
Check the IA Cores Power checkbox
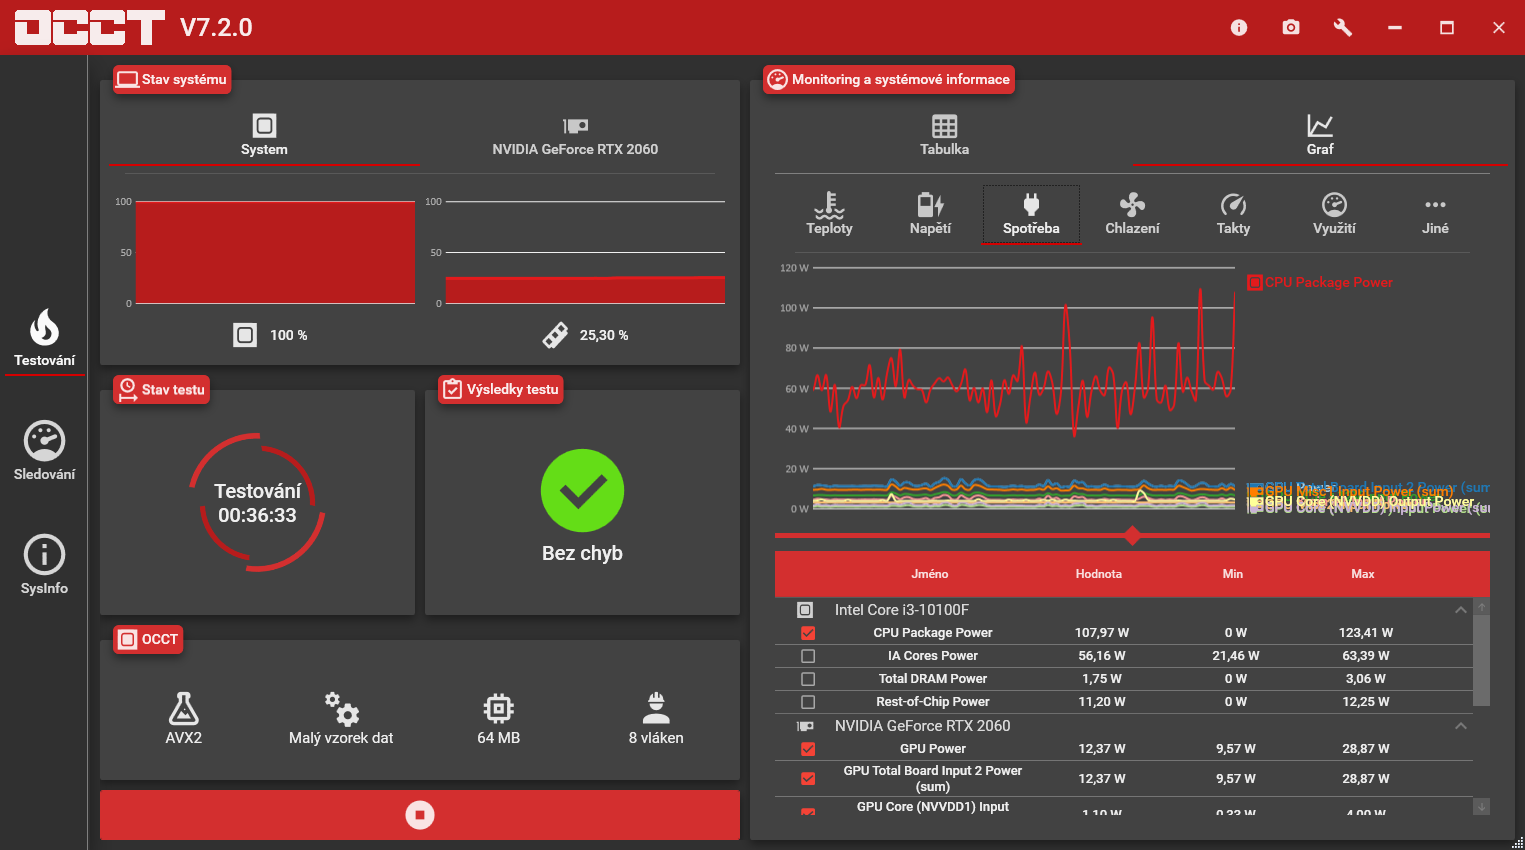tap(808, 656)
